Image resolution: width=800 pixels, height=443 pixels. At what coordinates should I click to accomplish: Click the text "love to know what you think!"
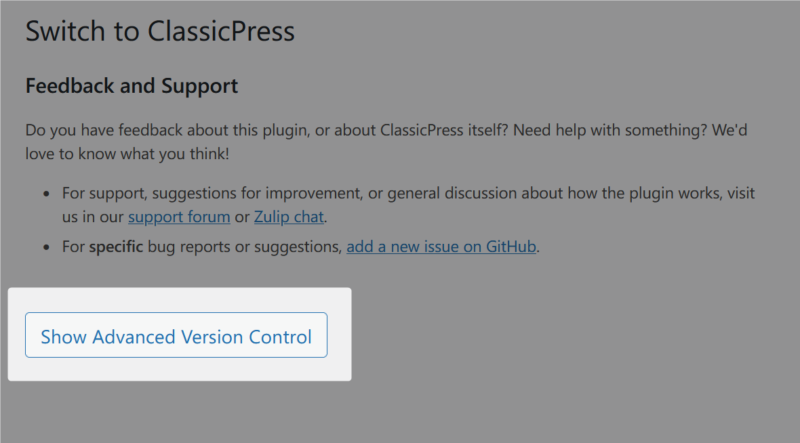coord(128,155)
